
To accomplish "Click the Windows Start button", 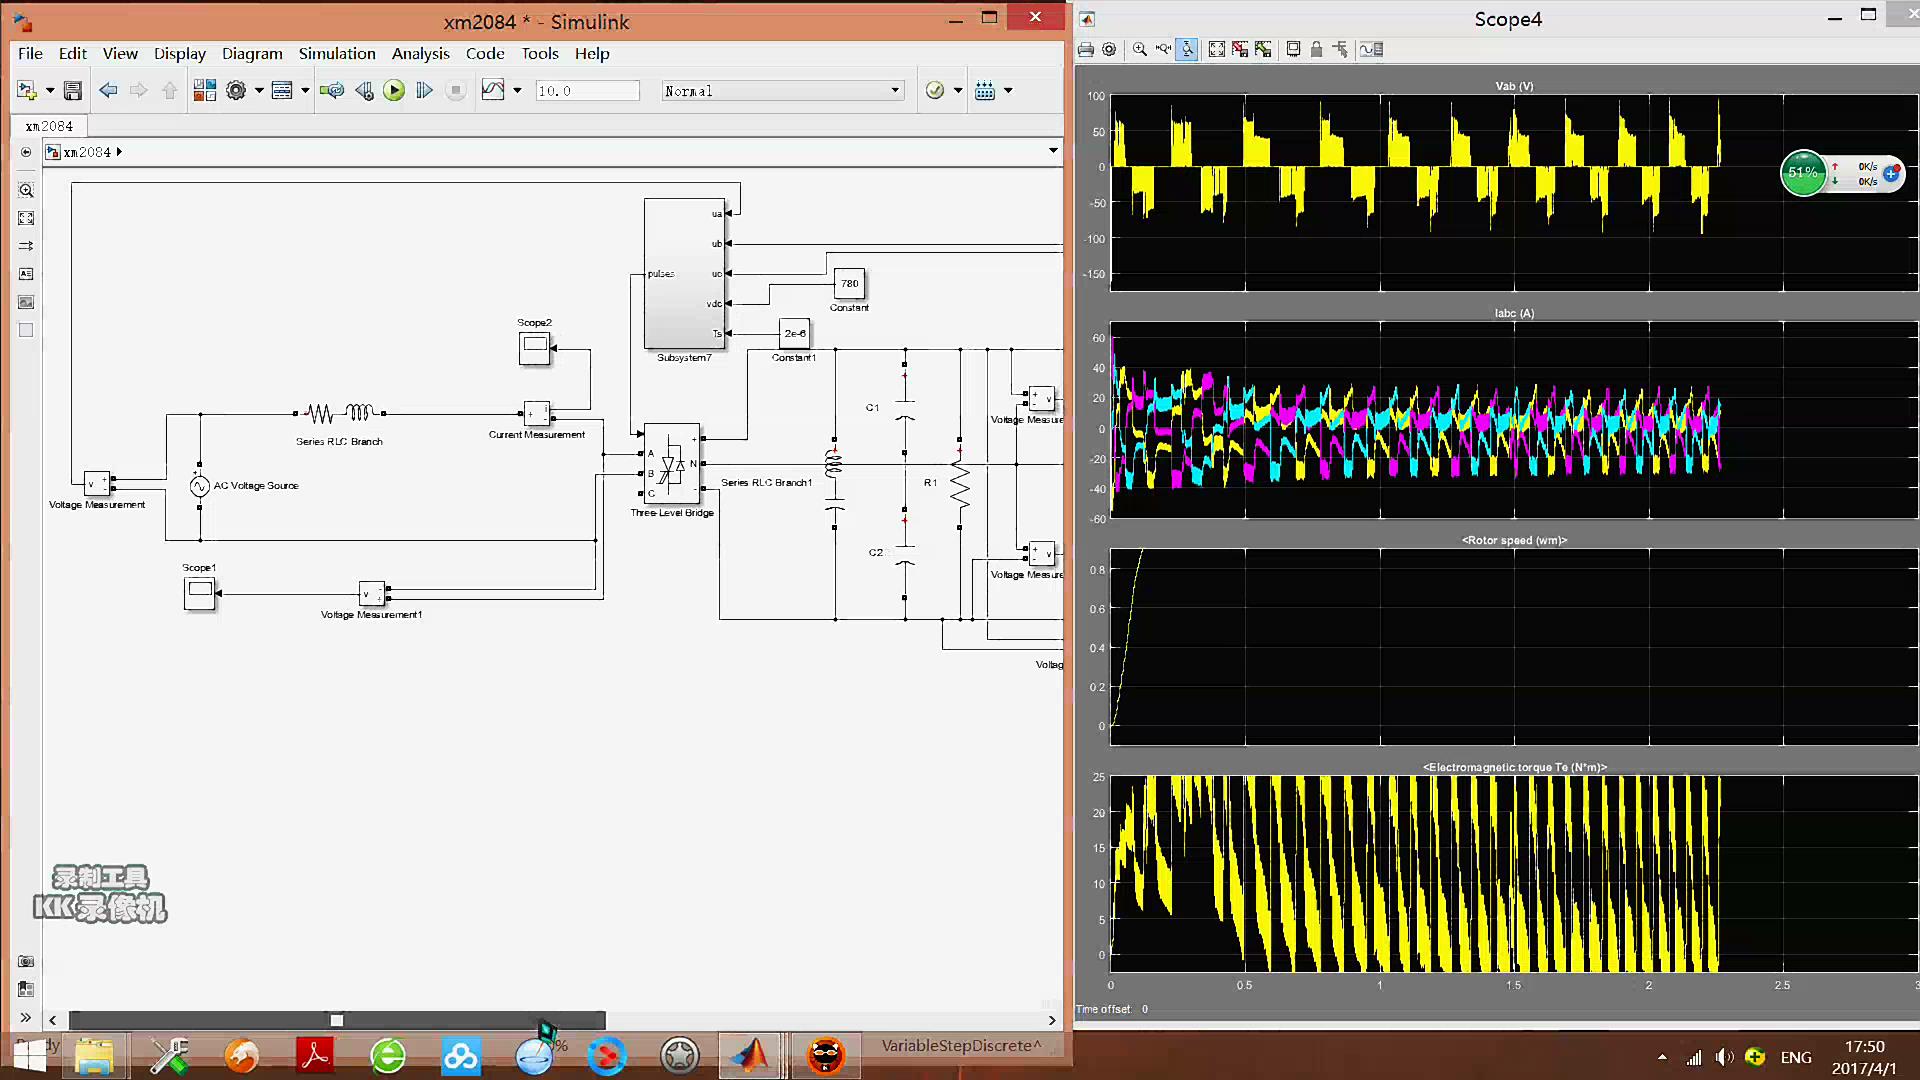I will pyautogui.click(x=30, y=1056).
